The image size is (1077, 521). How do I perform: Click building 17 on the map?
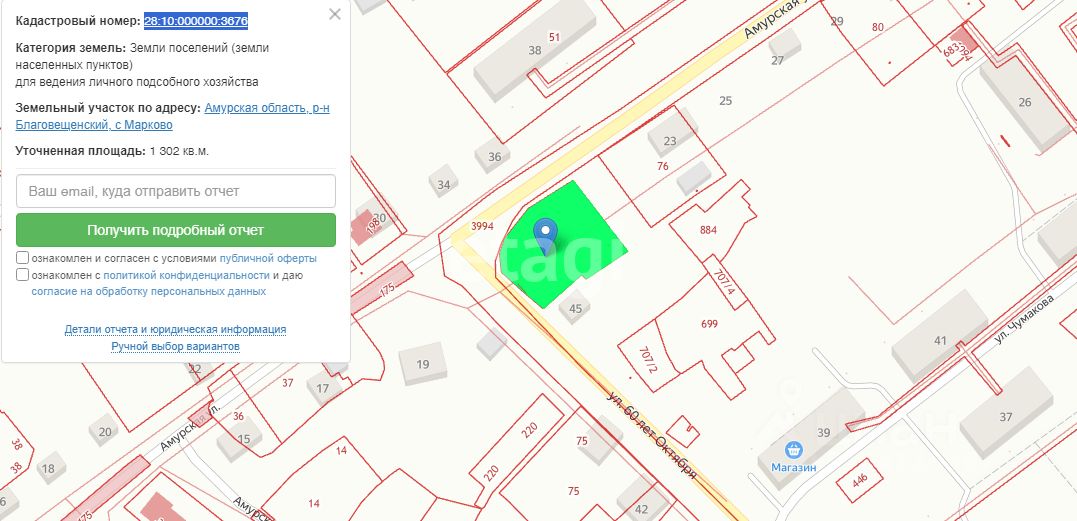(x=322, y=389)
